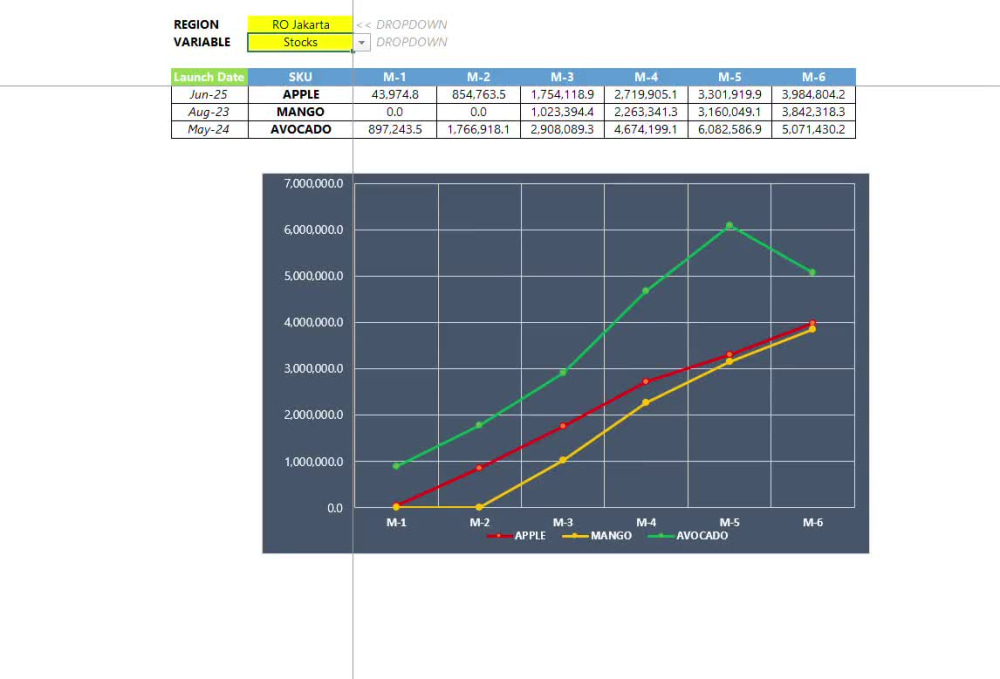This screenshot has width=1000, height=679.
Task: Select the M-3 column header
Action: tap(562, 77)
